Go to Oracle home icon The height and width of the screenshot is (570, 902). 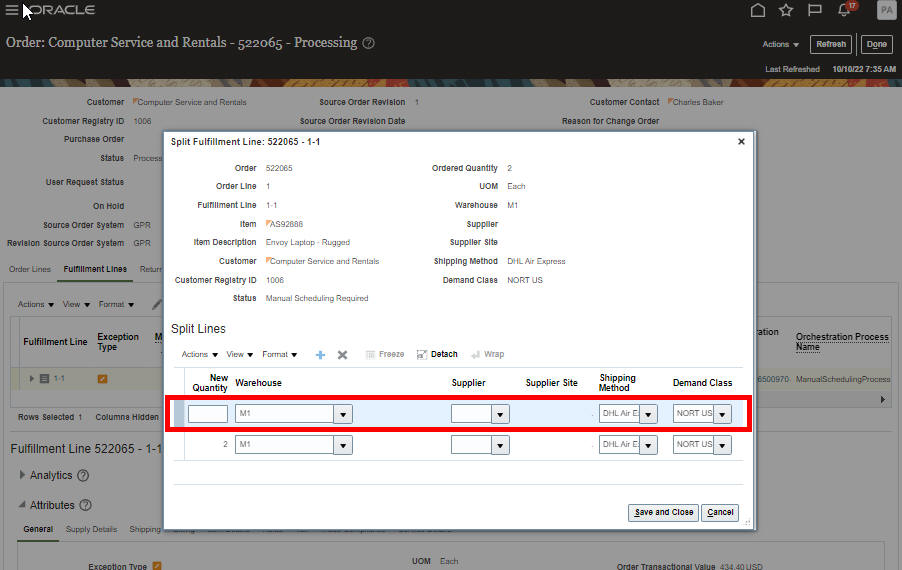(x=758, y=10)
